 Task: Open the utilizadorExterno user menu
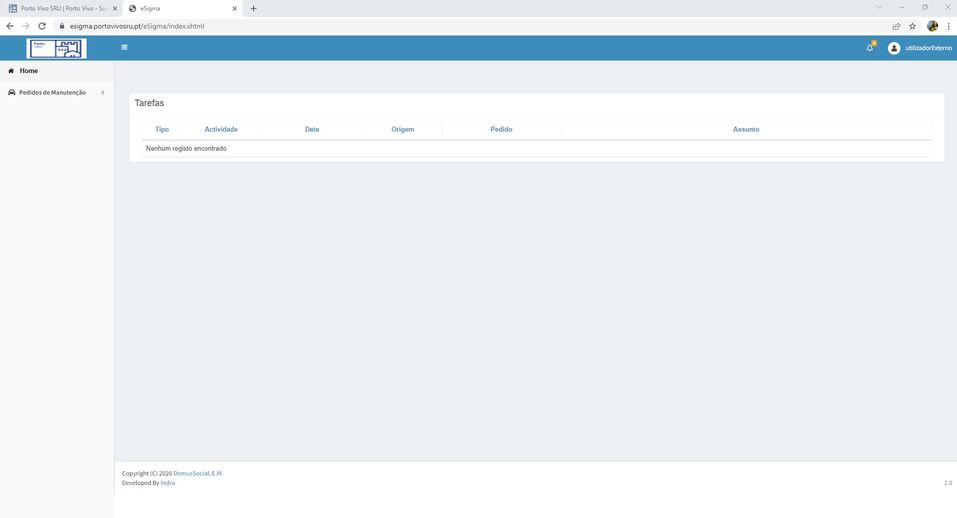[928, 48]
